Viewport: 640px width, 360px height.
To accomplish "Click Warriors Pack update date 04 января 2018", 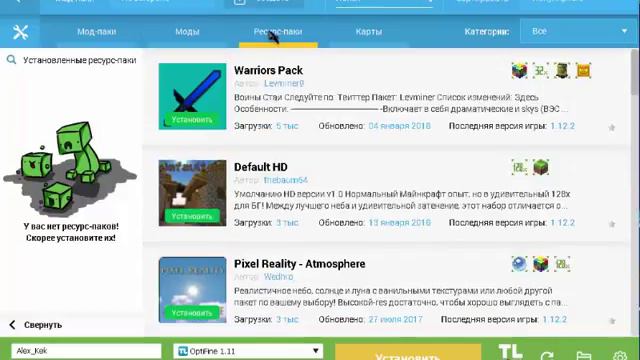I will (x=399, y=126).
